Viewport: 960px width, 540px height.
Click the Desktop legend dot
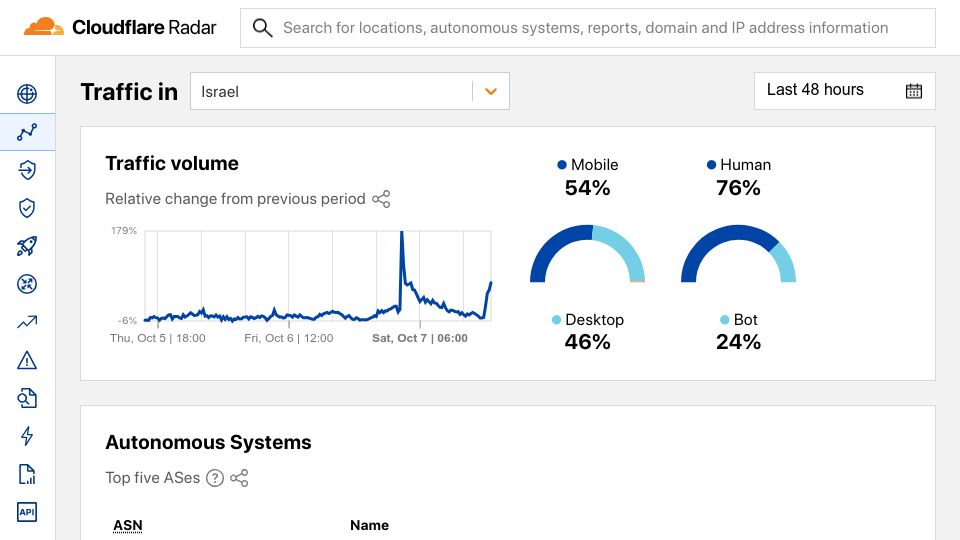[556, 320]
